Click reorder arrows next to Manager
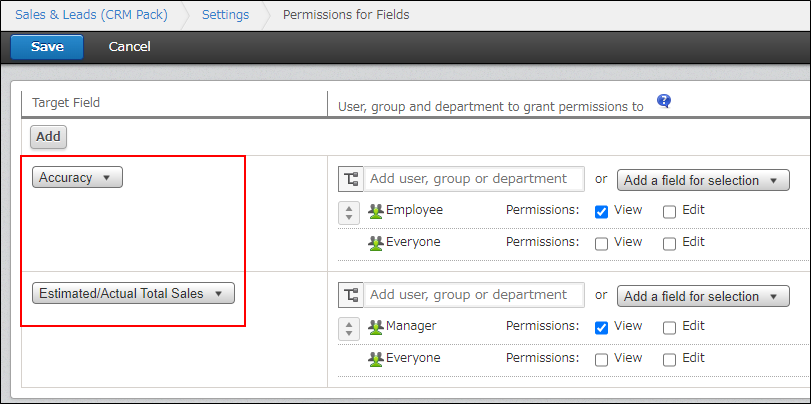 (350, 327)
